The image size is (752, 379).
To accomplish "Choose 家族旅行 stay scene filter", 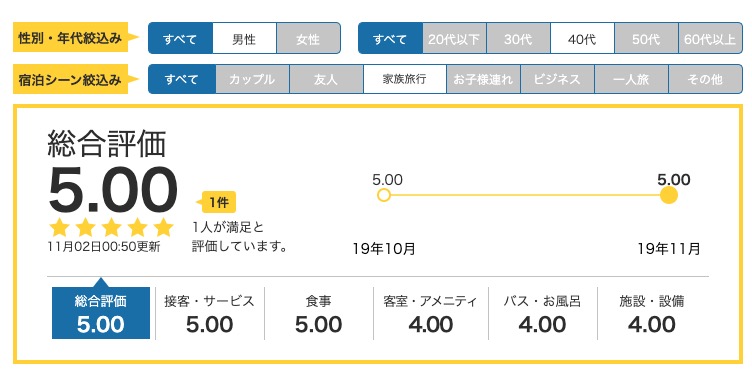I will point(405,79).
